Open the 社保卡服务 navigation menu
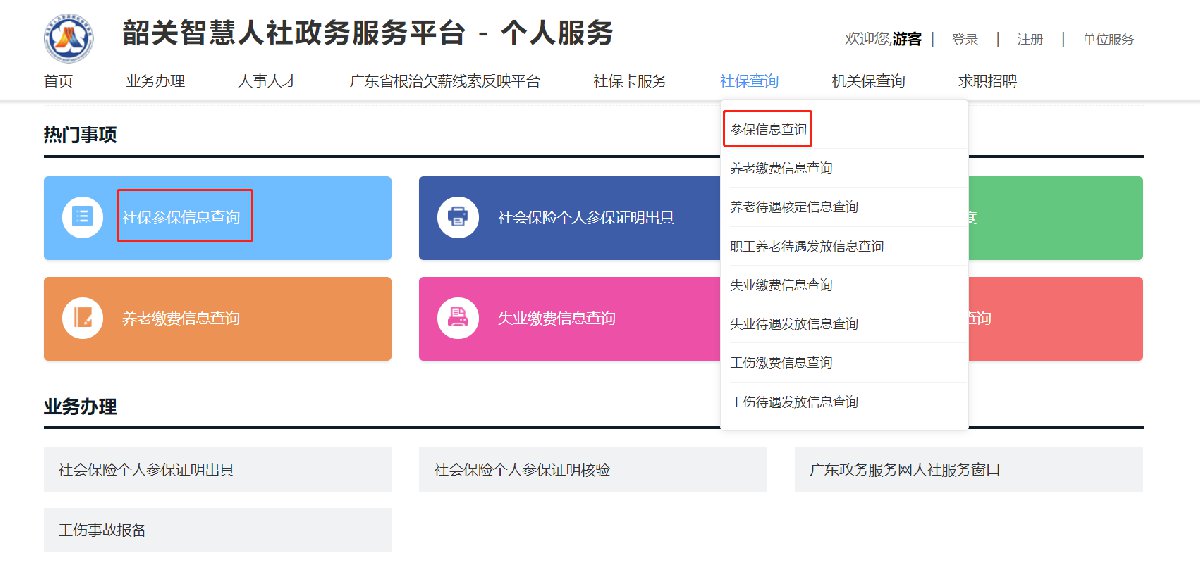The height and width of the screenshot is (569, 1200). coord(629,82)
